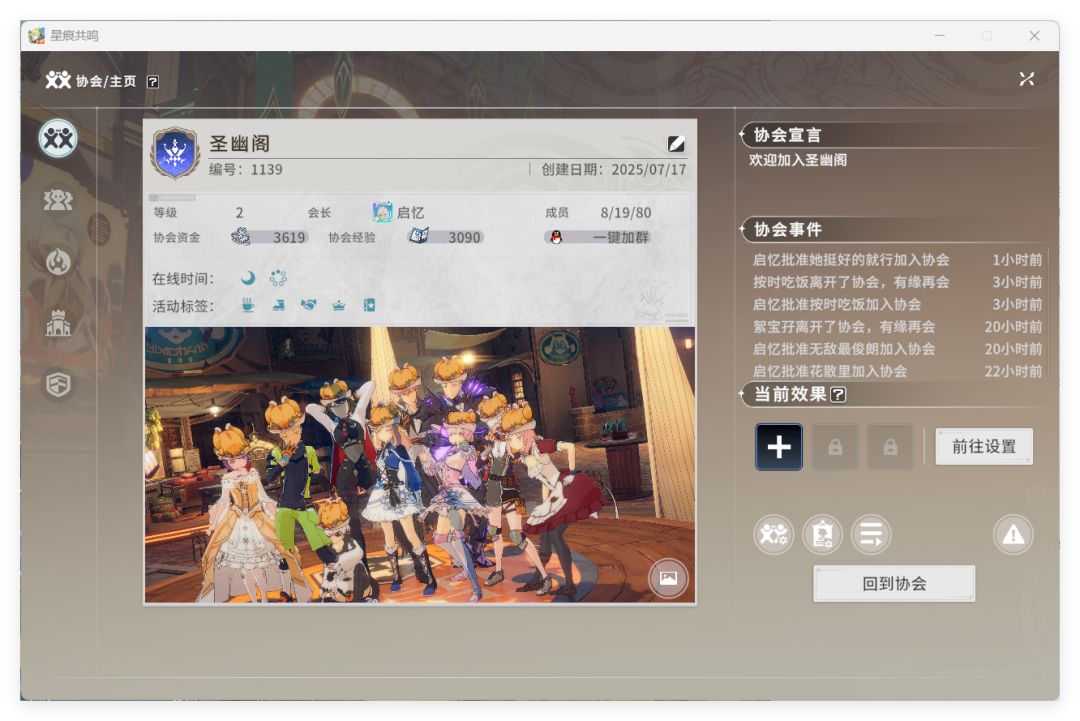Click the 一键加群 QQ button
Screen dimensions: 1080x721
(x=598, y=237)
